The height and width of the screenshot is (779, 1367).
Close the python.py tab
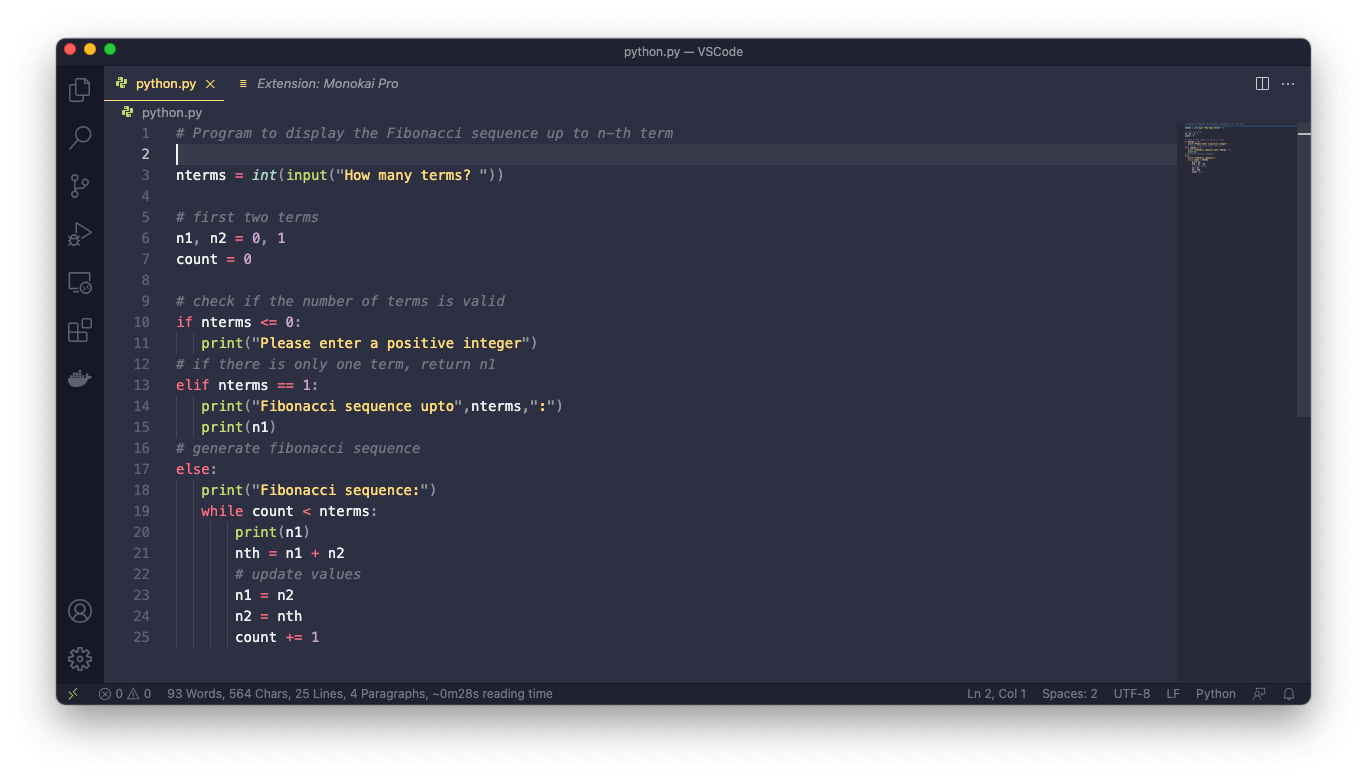pos(210,84)
